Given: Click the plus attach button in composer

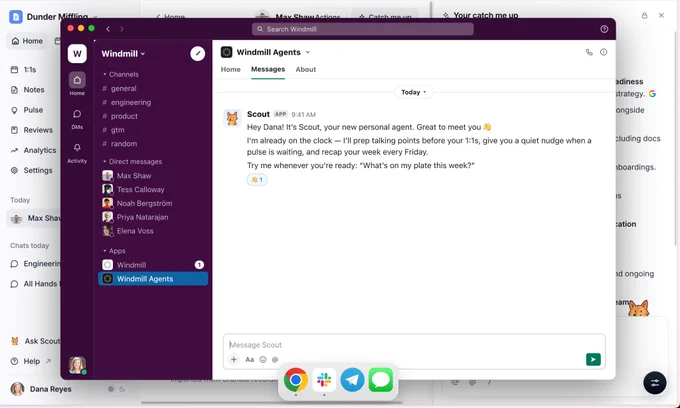Looking at the screenshot, I should [234, 359].
